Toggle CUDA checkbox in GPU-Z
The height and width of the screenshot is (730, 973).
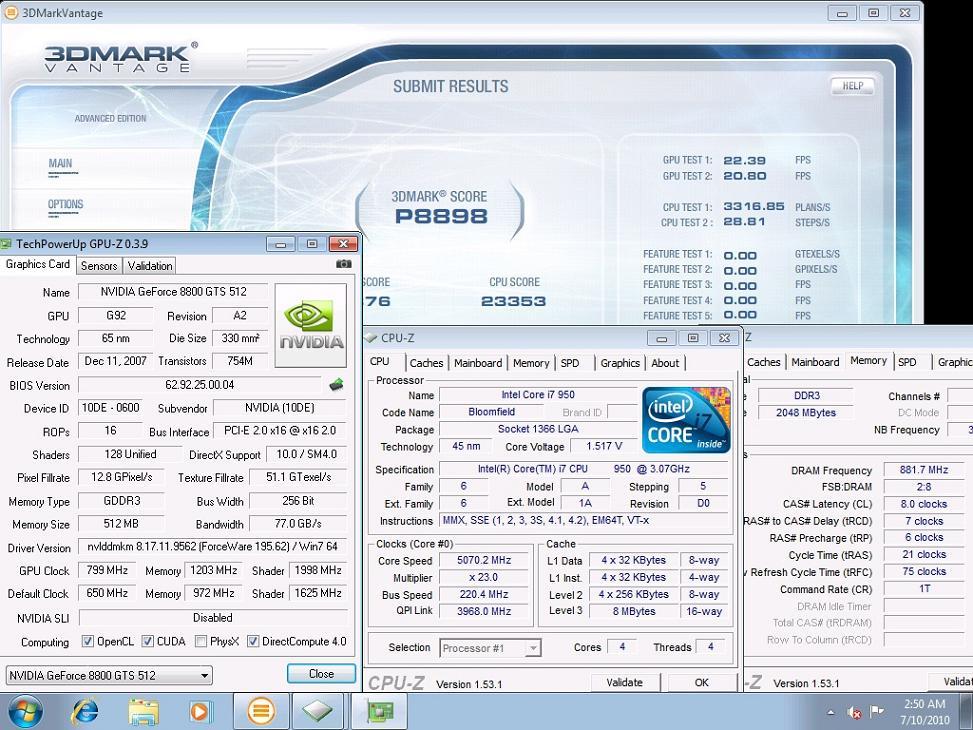pos(148,641)
